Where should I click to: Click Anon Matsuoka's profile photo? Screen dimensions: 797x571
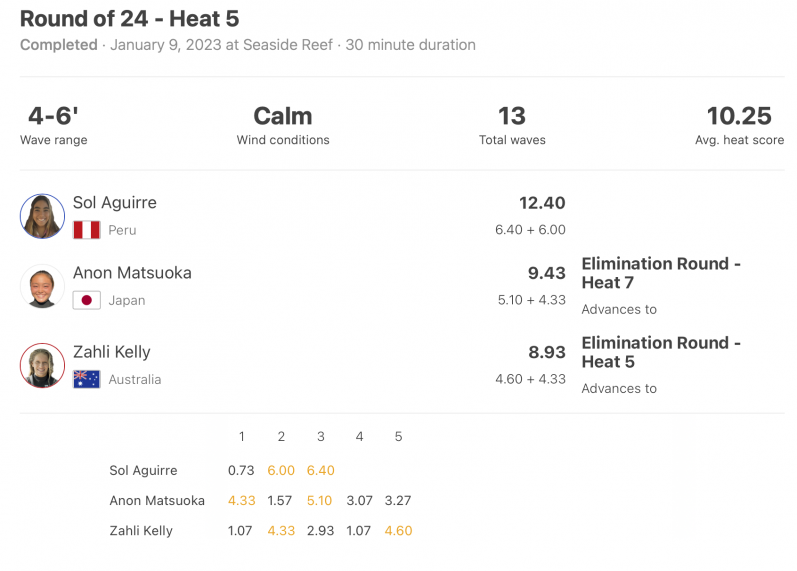click(x=42, y=286)
